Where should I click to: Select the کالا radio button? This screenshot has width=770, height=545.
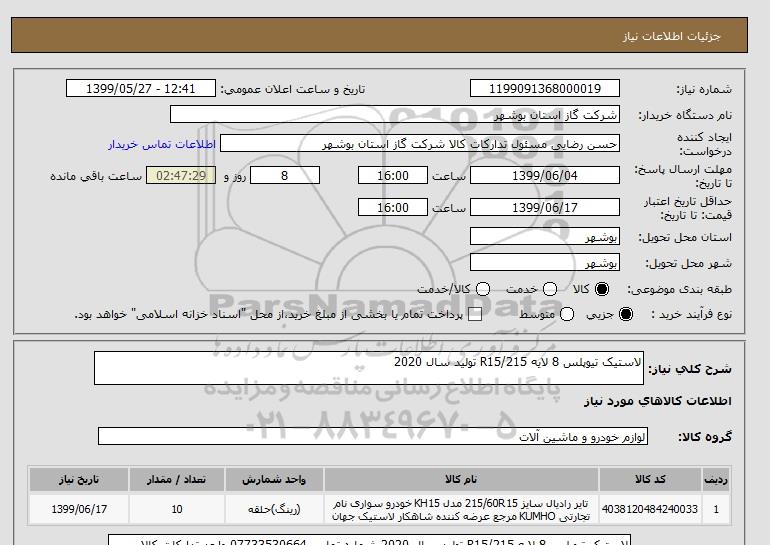point(602,289)
